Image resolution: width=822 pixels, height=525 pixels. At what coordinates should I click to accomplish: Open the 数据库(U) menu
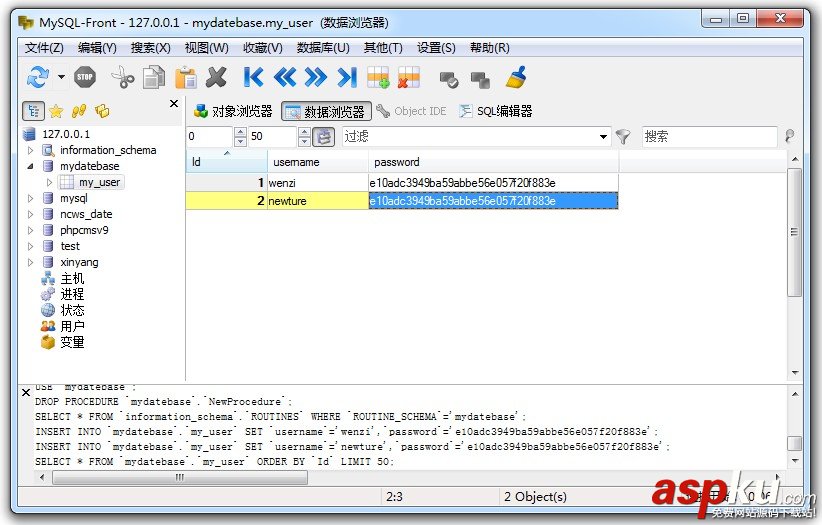click(323, 48)
